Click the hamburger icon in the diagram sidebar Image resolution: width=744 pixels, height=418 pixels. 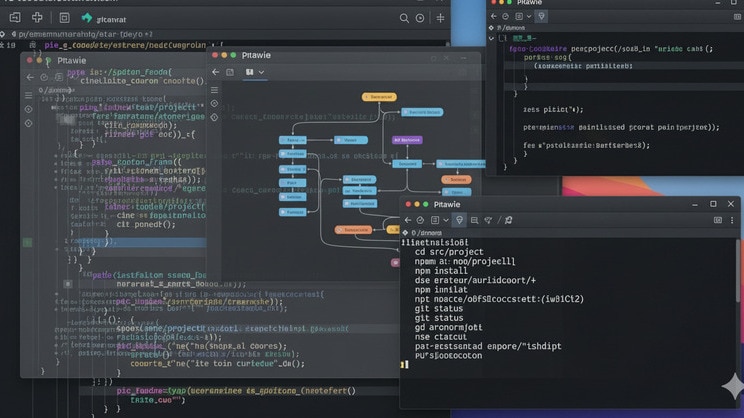pyautogui.click(x=214, y=90)
